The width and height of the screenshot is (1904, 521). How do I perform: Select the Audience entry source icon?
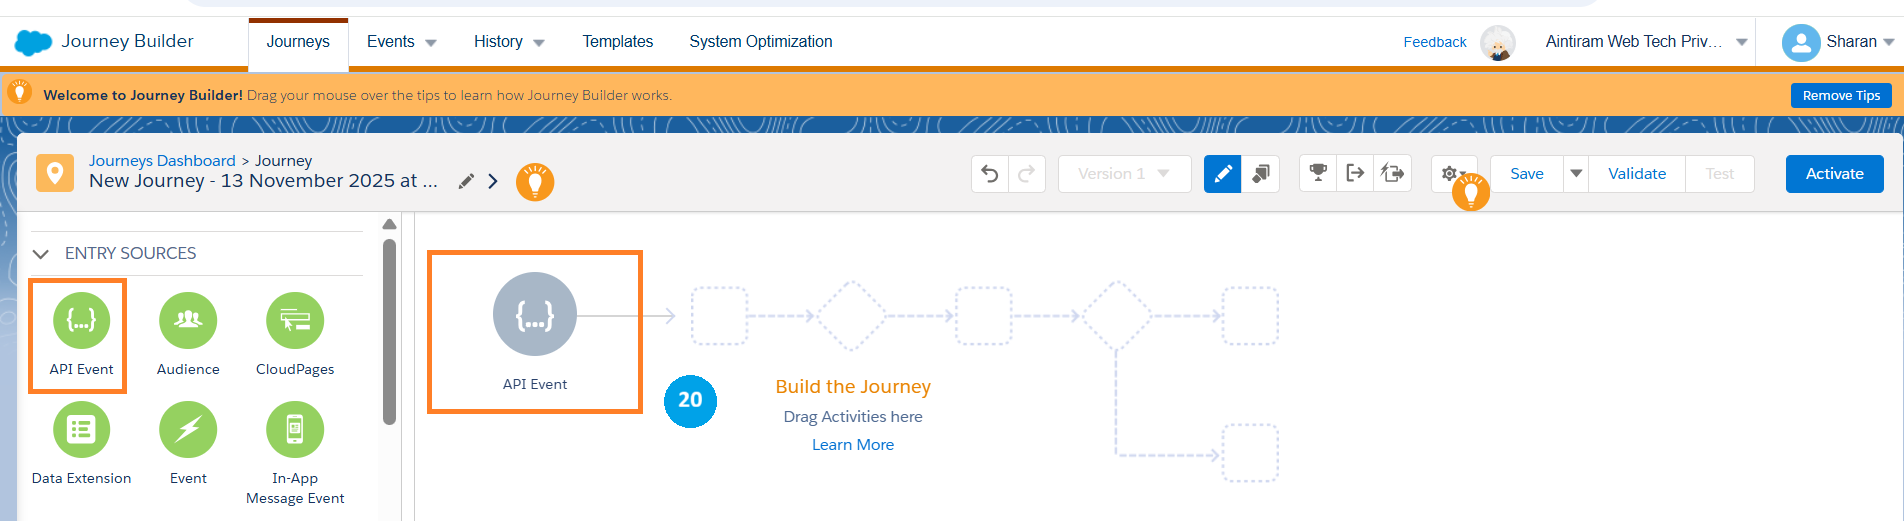click(188, 321)
